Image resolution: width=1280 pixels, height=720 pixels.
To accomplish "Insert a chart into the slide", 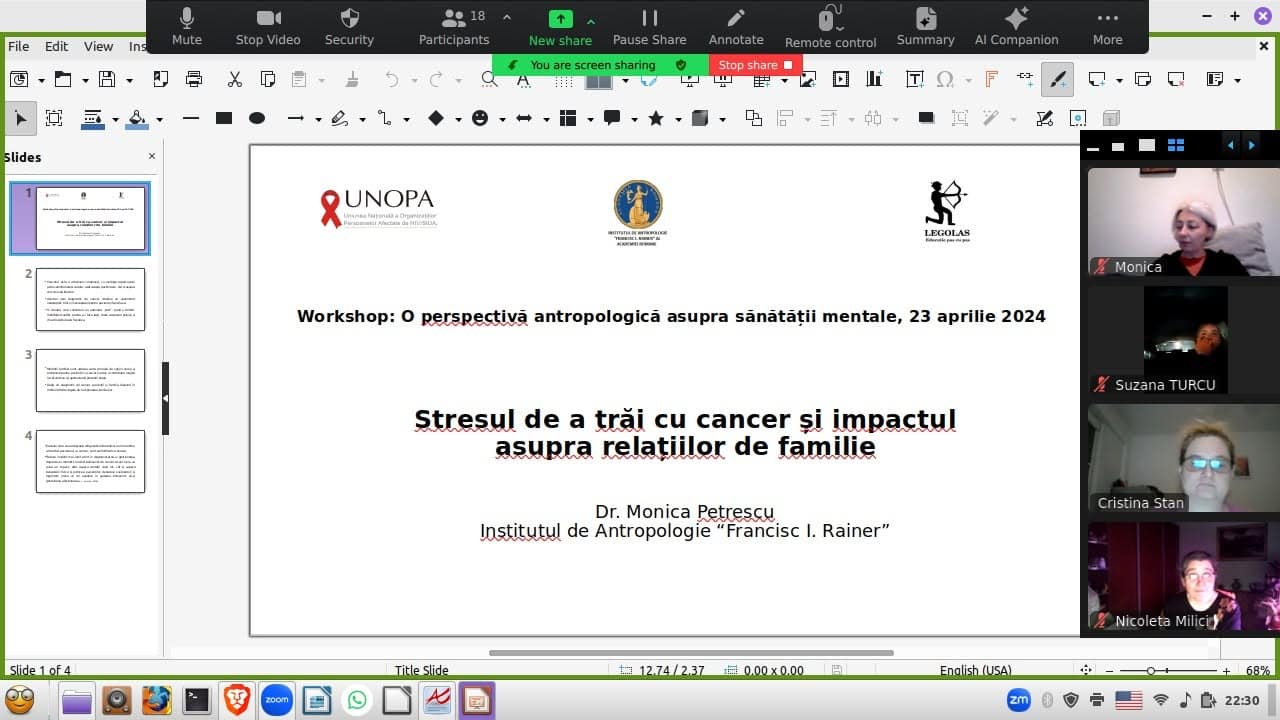I will coord(874,79).
